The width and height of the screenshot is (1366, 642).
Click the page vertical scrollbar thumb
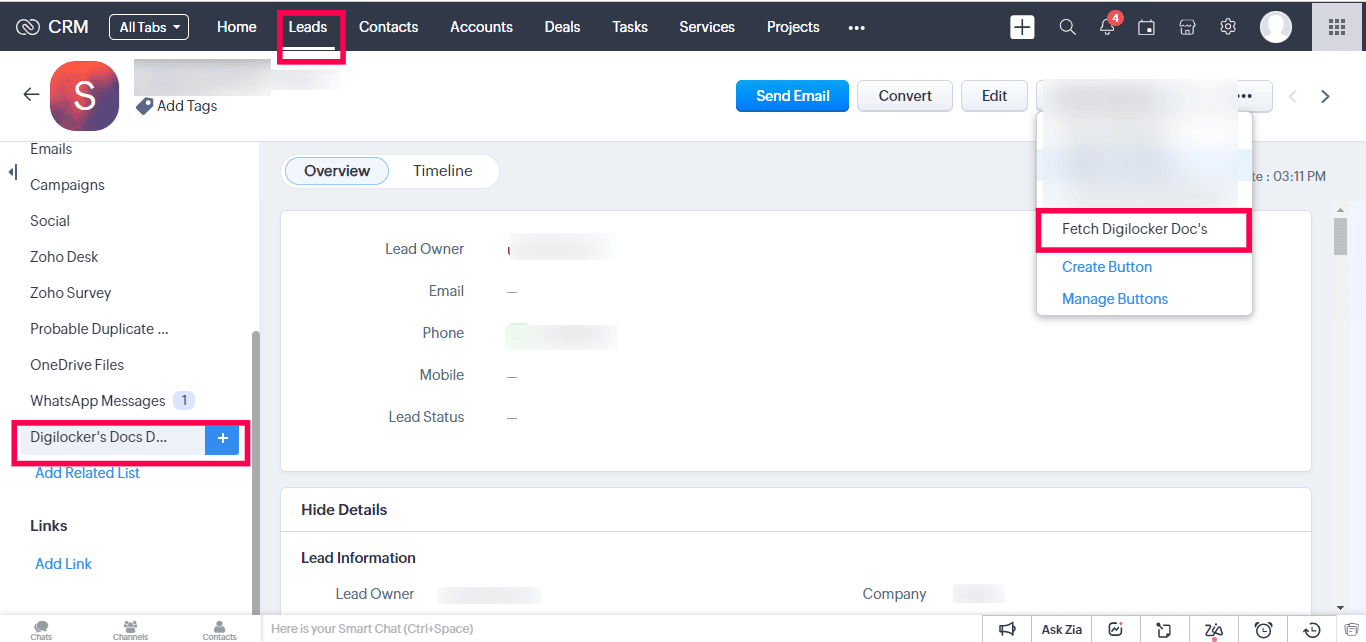1340,236
